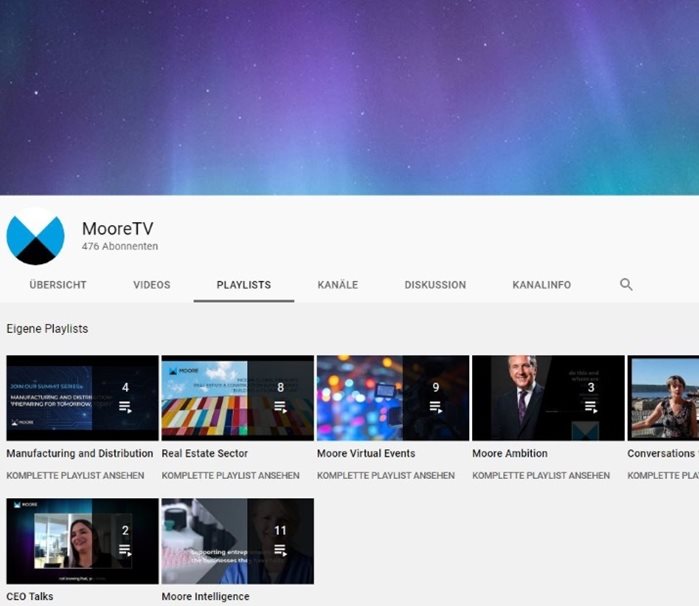
Task: View complete Manufacturing and Distribution playlist link
Action: click(x=75, y=475)
